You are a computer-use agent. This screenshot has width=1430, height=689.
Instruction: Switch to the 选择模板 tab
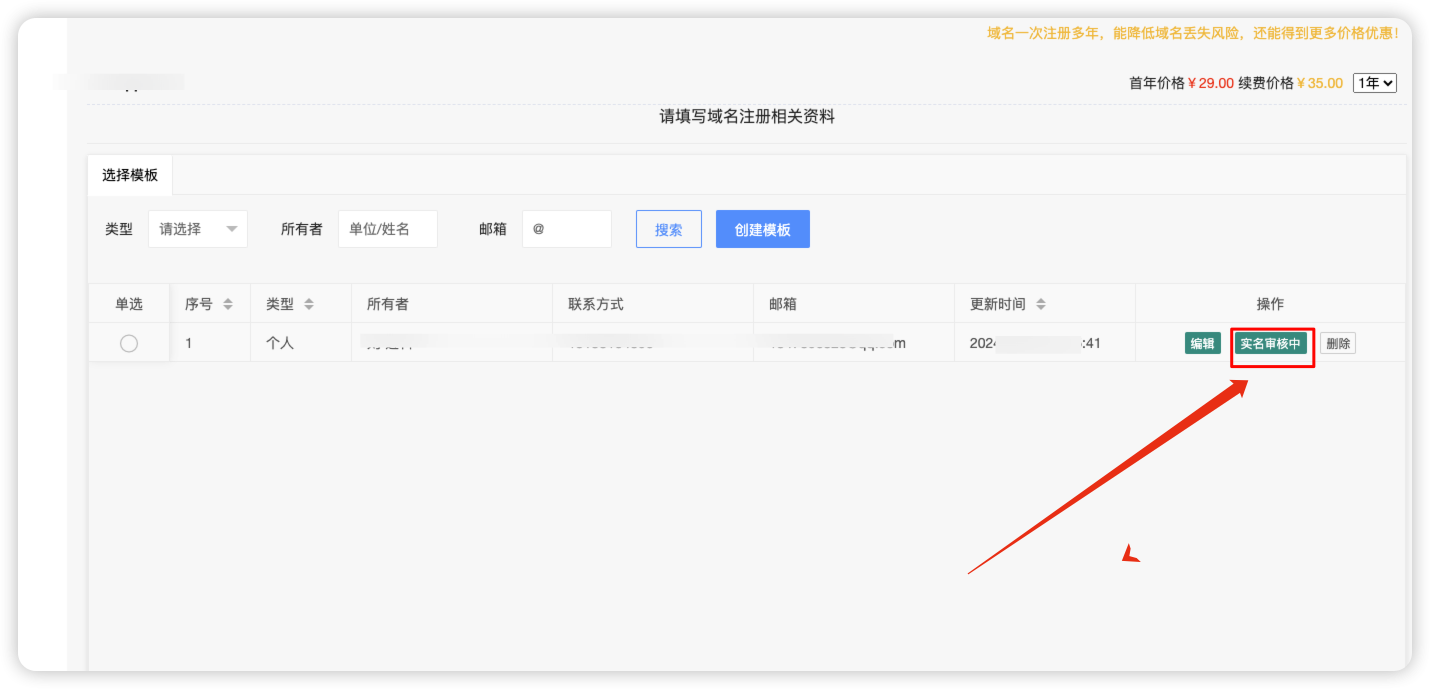130,175
